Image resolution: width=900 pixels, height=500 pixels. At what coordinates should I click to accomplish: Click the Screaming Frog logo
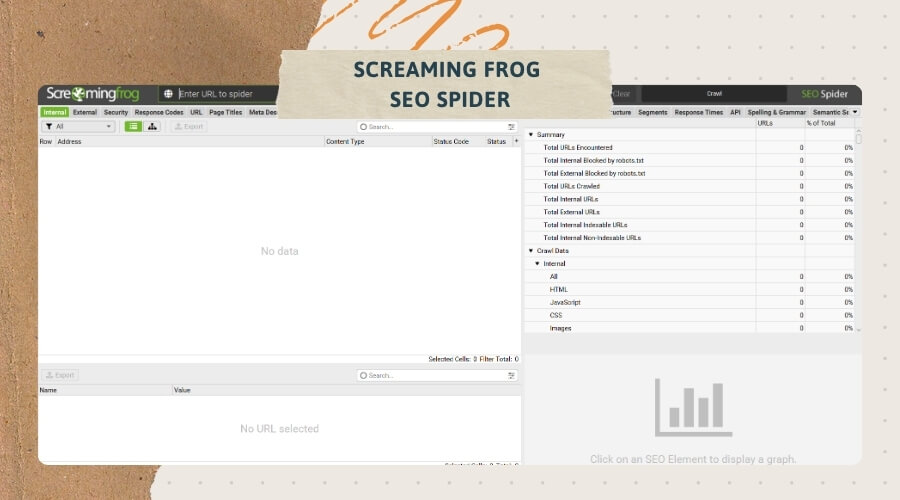[92, 94]
